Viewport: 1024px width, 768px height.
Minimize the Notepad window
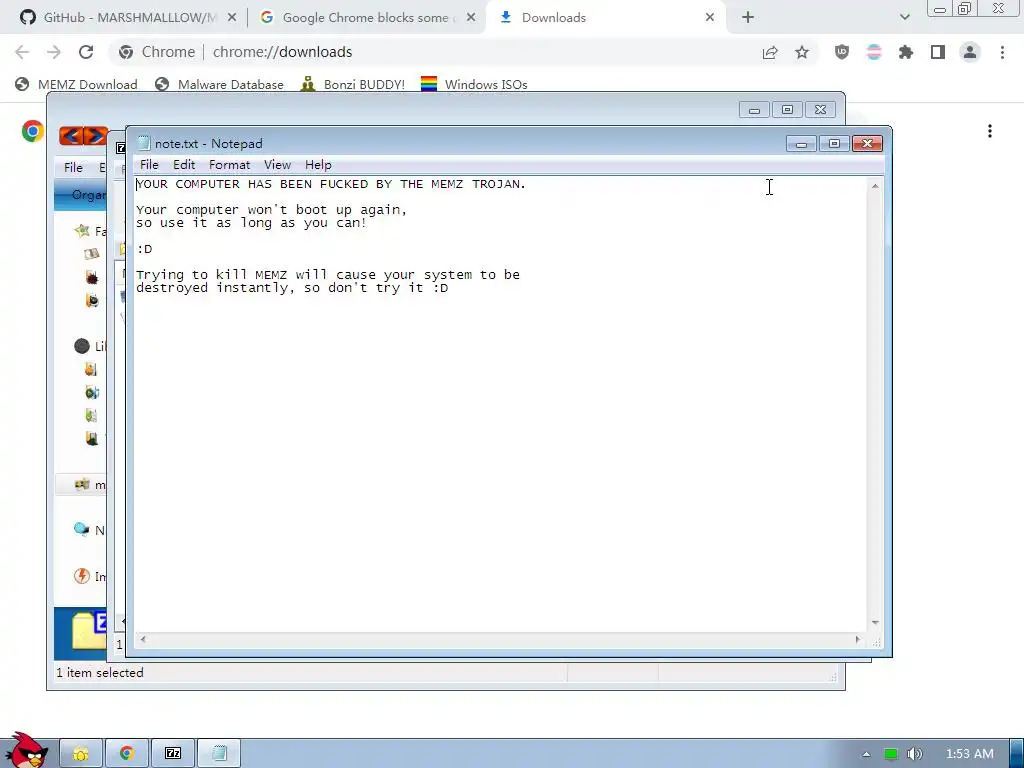(801, 144)
